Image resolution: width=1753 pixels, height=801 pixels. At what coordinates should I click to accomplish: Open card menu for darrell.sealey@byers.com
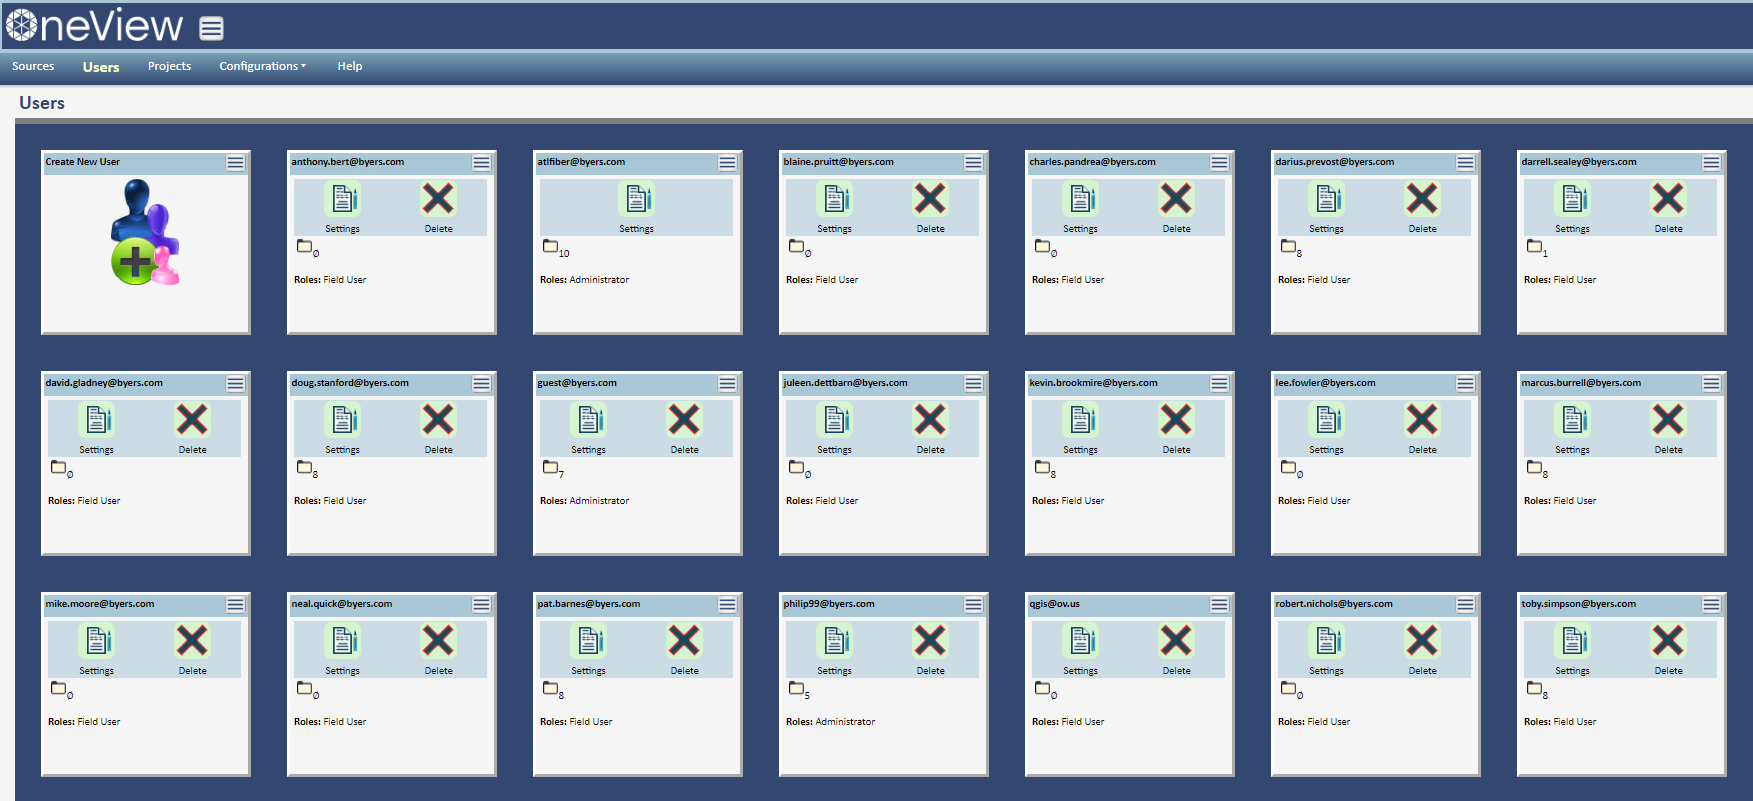tap(1711, 163)
